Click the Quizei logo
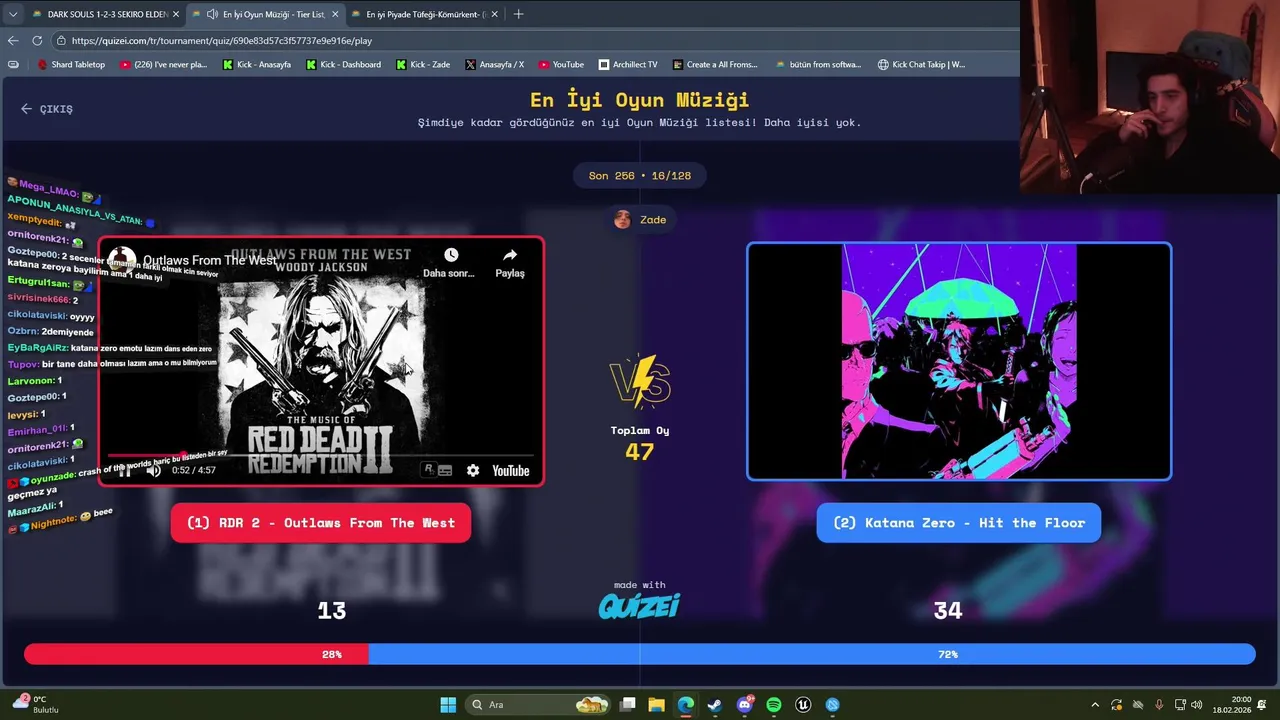Viewport: 1280px width, 720px height. [639, 605]
